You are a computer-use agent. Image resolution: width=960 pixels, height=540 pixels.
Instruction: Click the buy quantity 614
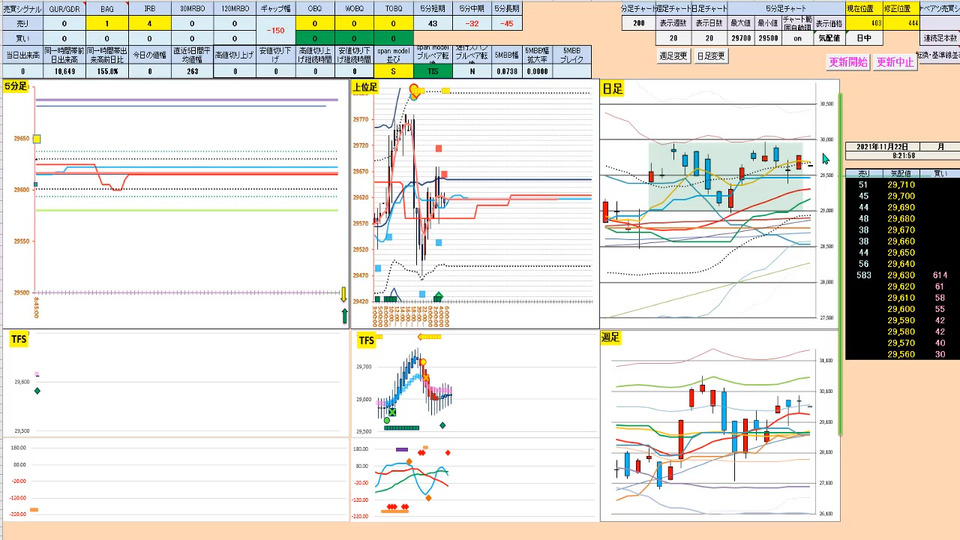(940, 276)
